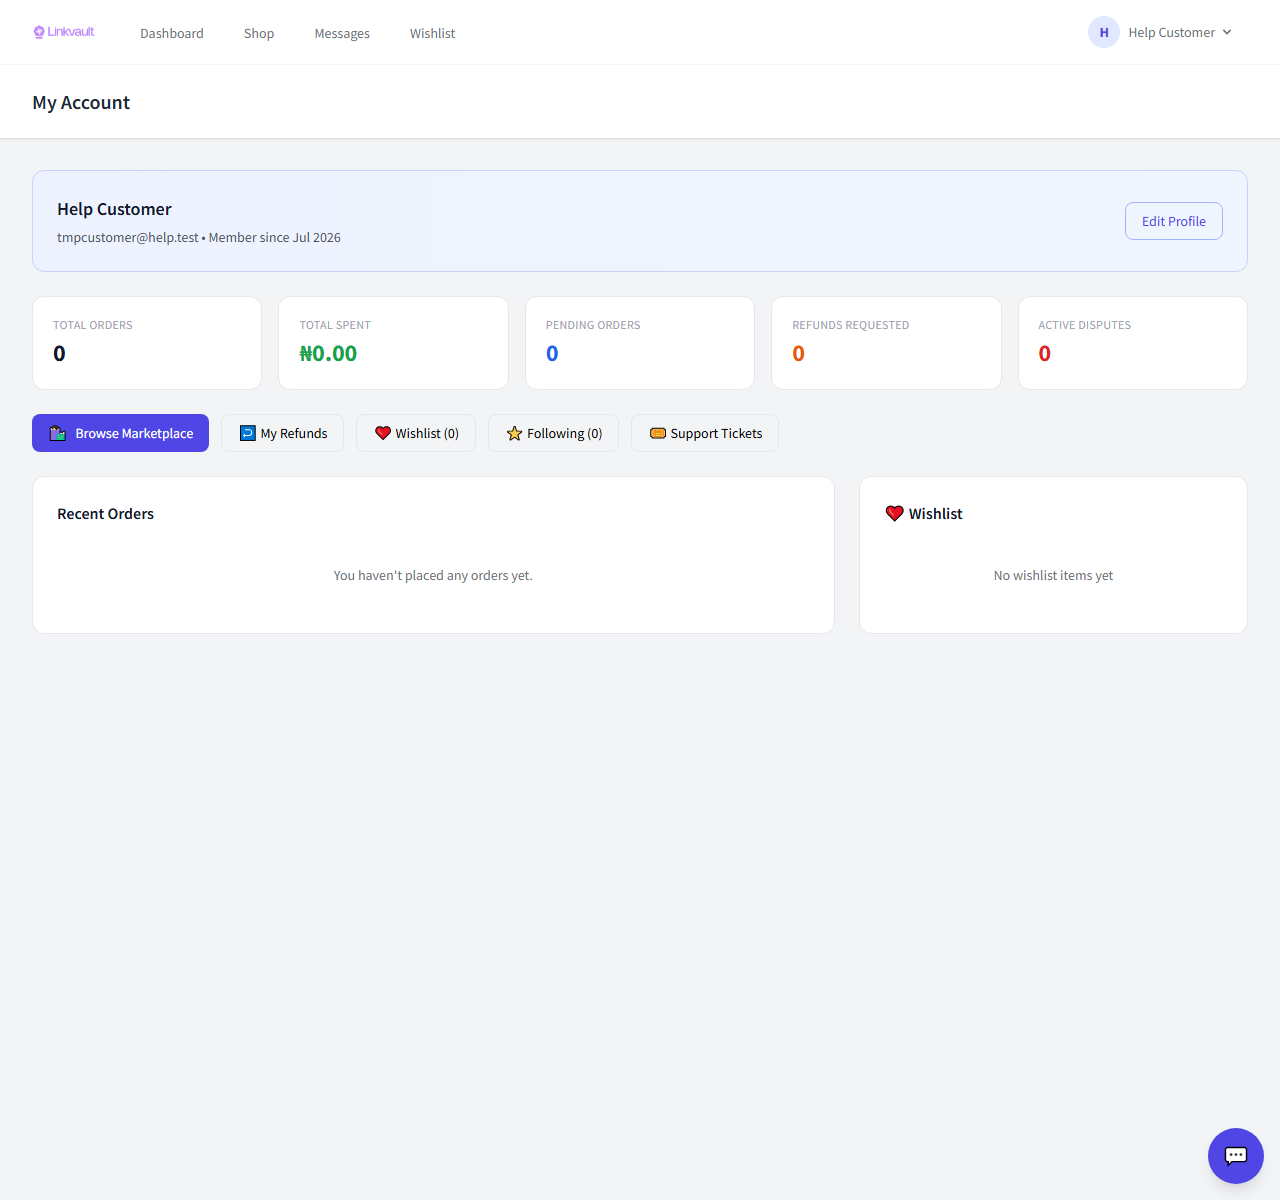Viewport: 1280px width, 1200px height.
Task: Click the tmpcustomer@help.test email text
Action: click(128, 237)
